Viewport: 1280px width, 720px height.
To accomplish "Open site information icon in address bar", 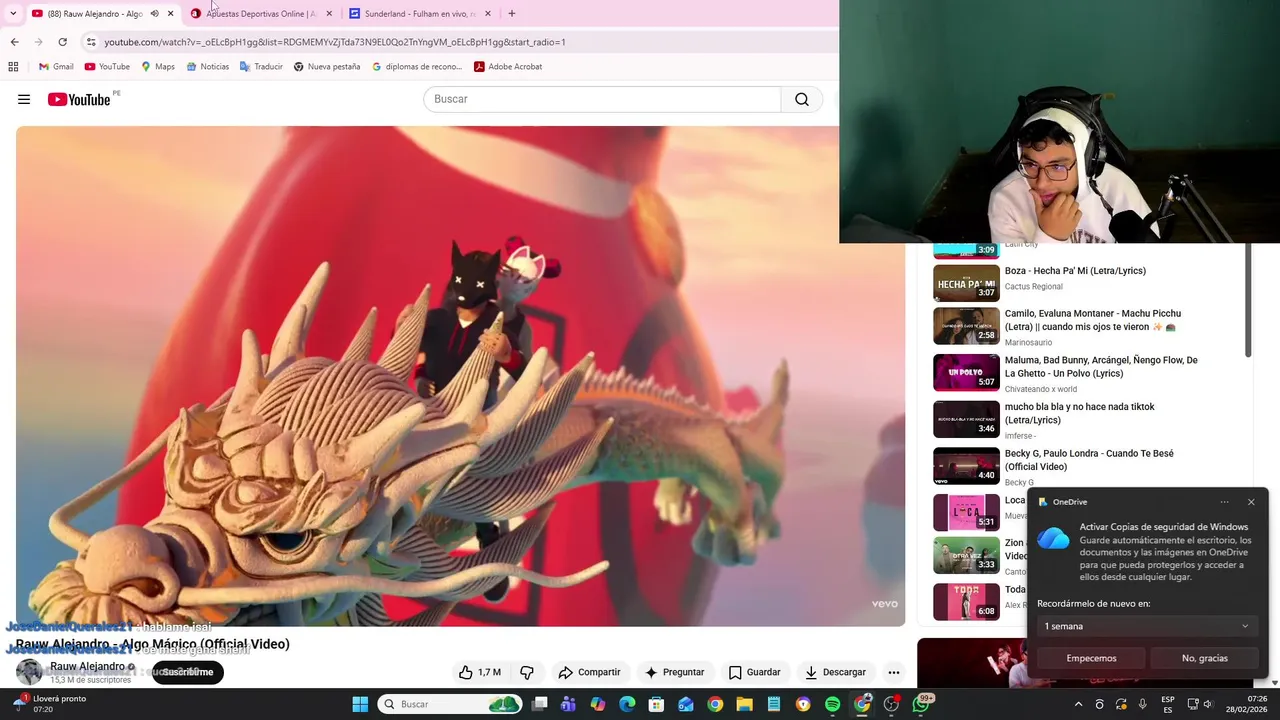I will tap(91, 42).
